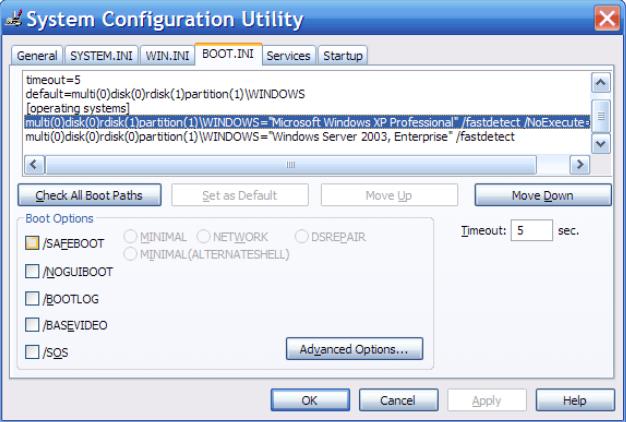Image resolution: width=626 pixels, height=422 pixels.
Task: Open Advanced Options dialog
Action: [354, 349]
